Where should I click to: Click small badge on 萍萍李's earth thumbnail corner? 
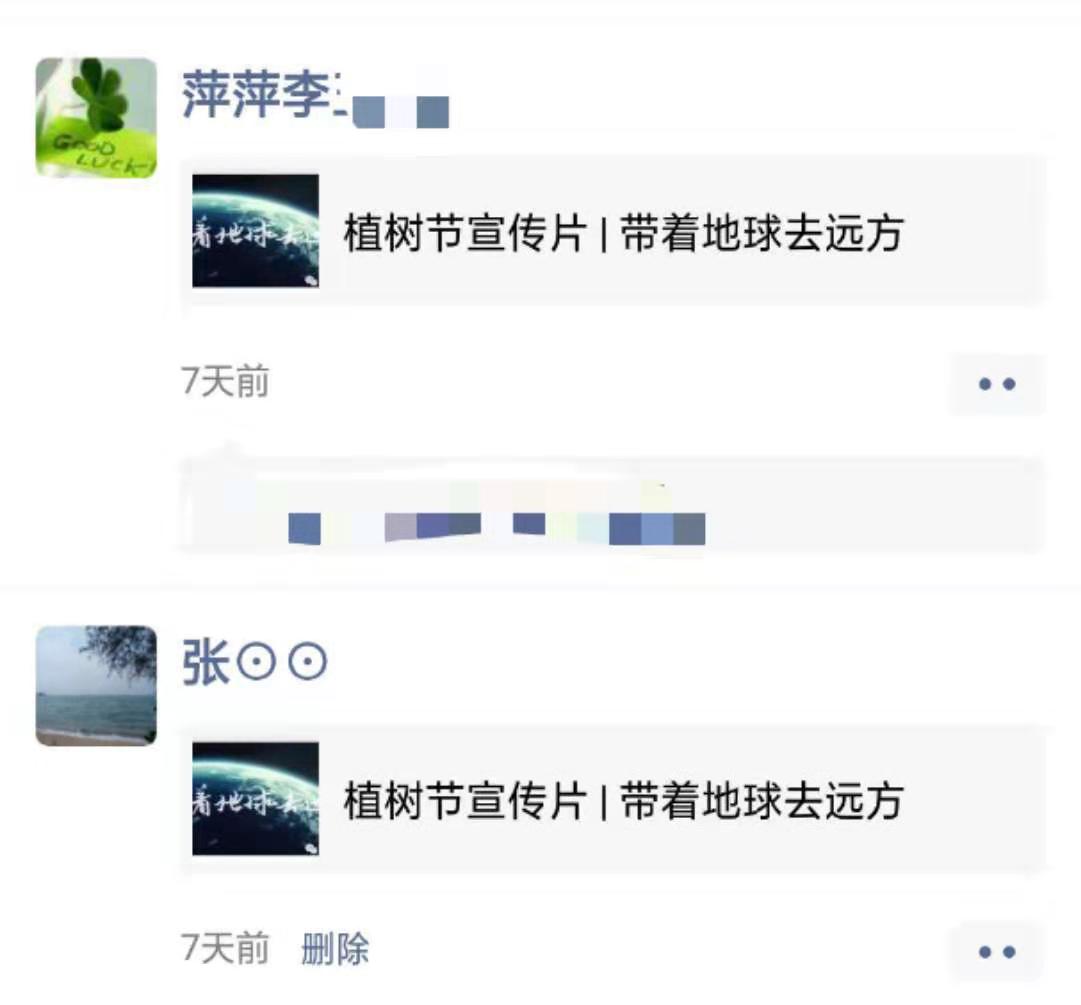point(312,280)
